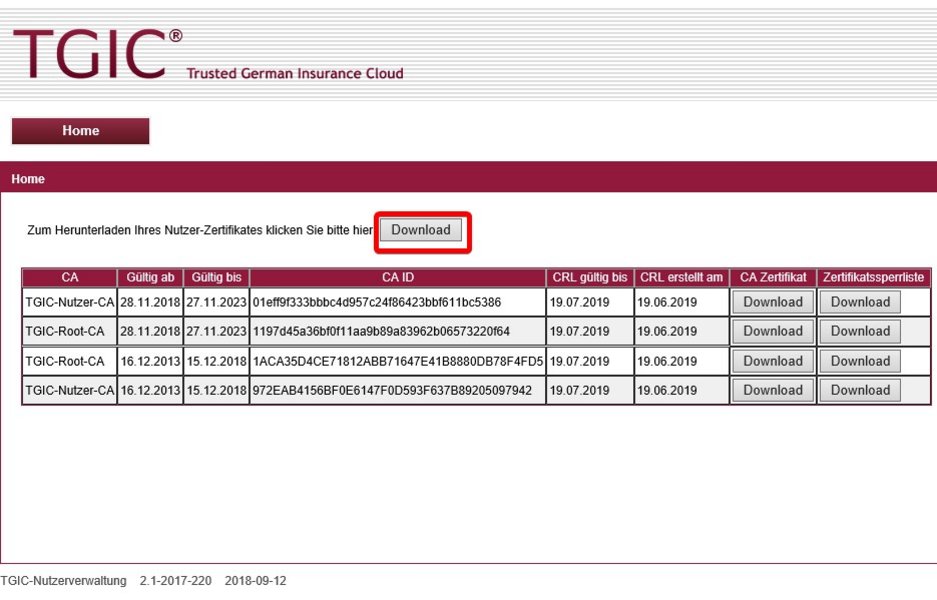Viewport: 937px width, 600px height.
Task: Download Zertifikatssperrliste for CA ID 1ACA35D4CE71812A...
Action: (860, 362)
